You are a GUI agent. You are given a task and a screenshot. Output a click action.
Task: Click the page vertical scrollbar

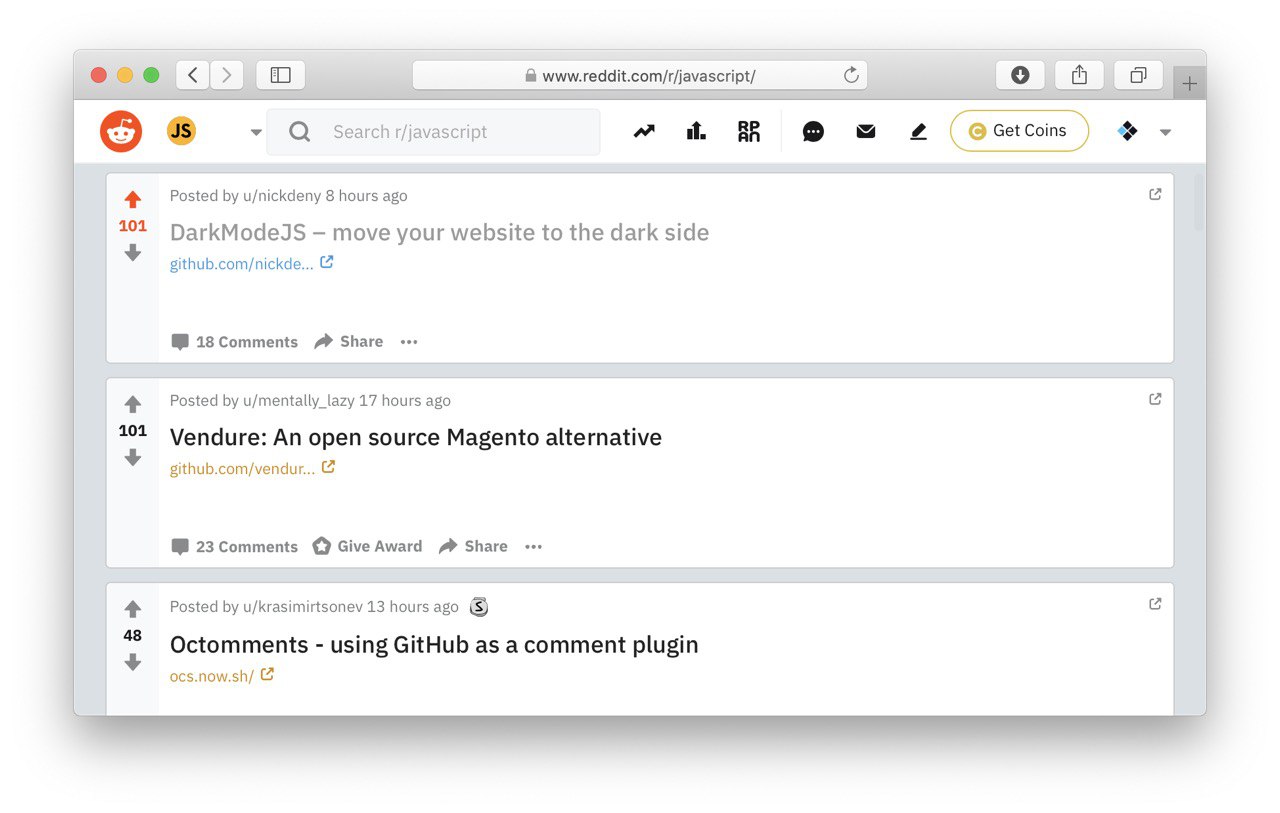click(x=1199, y=205)
